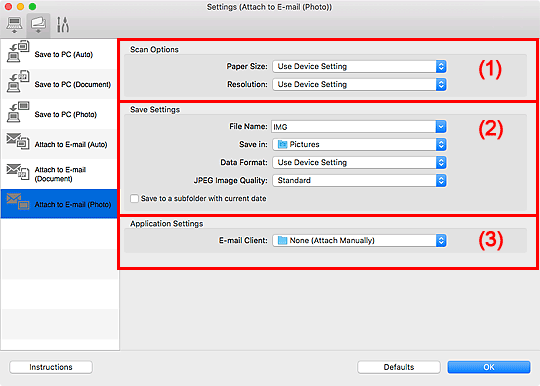Open the scan-from-computer settings tab icon
Screen dimensions: 540x386
tap(14, 25)
